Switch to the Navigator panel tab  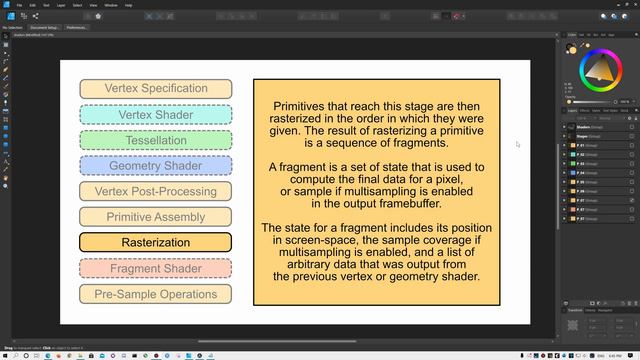pyautogui.click(x=605, y=310)
